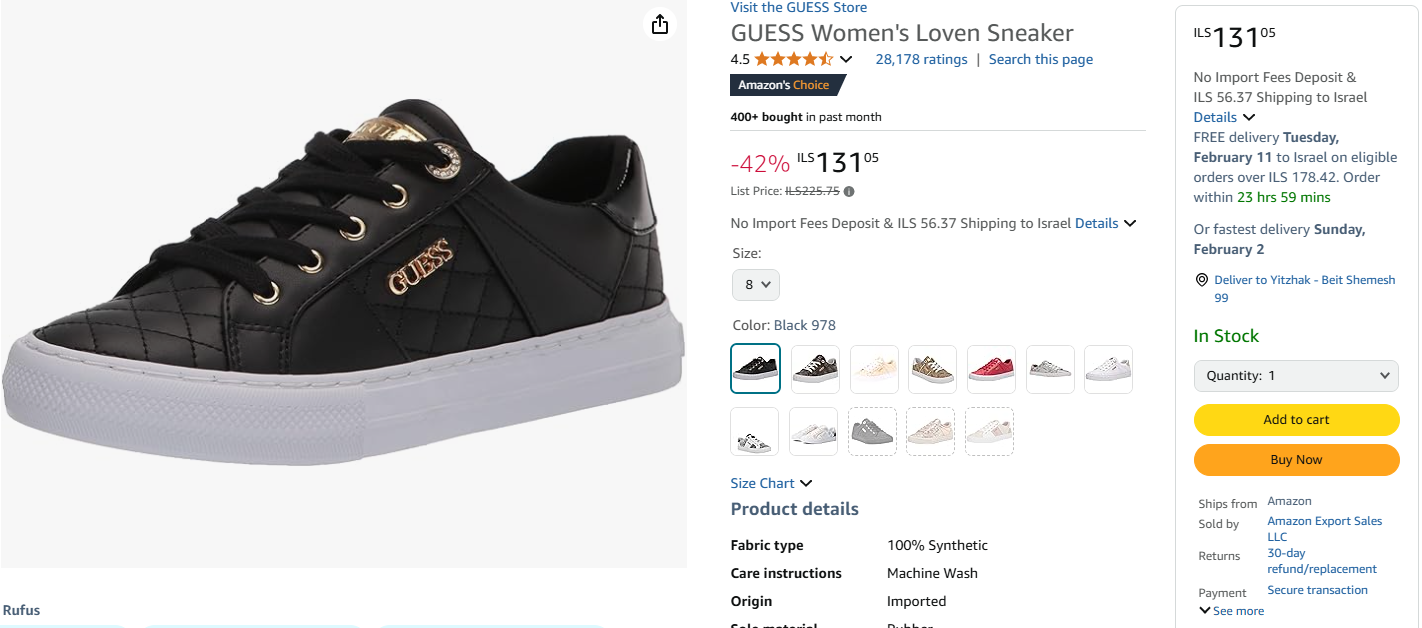Expand See more in seller info
The height and width of the screenshot is (628, 1422).
pos(1231,611)
